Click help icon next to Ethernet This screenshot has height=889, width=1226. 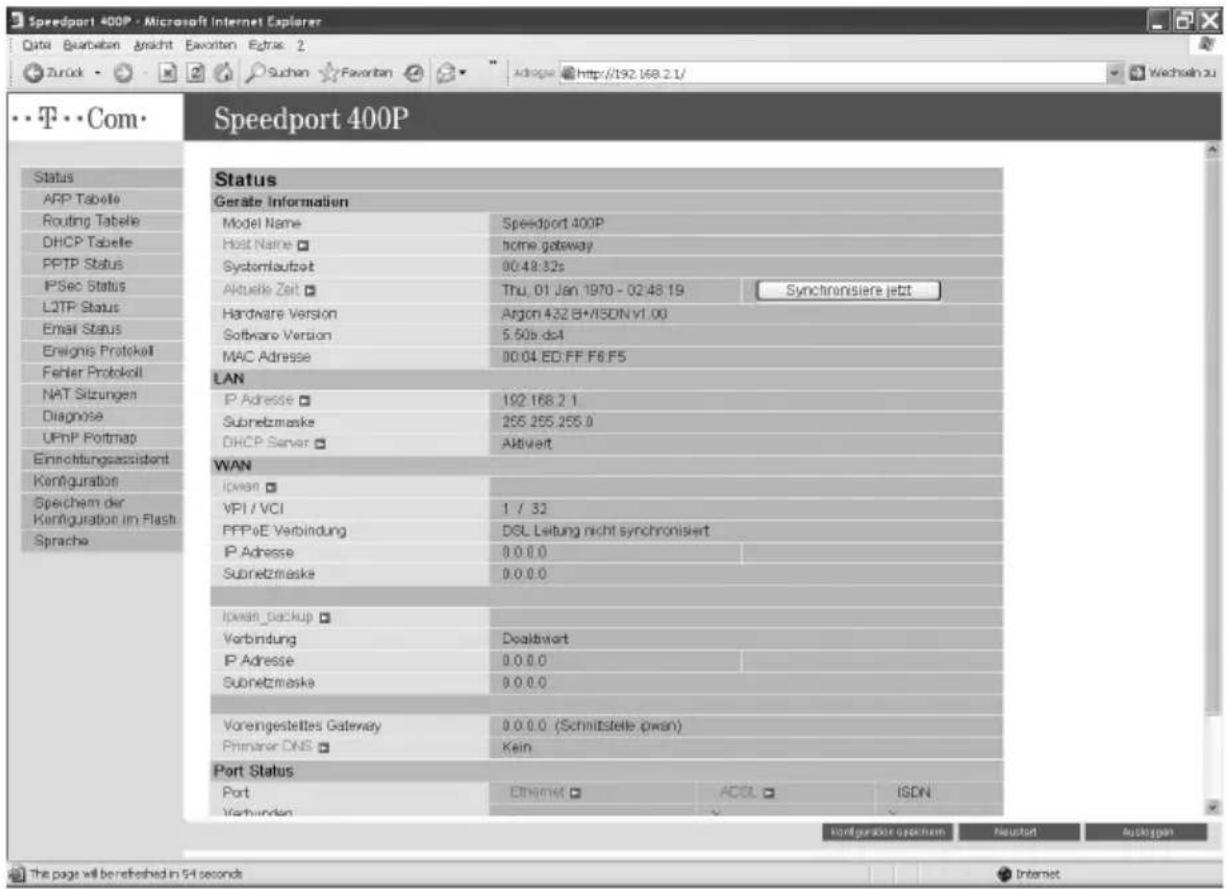click(576, 793)
